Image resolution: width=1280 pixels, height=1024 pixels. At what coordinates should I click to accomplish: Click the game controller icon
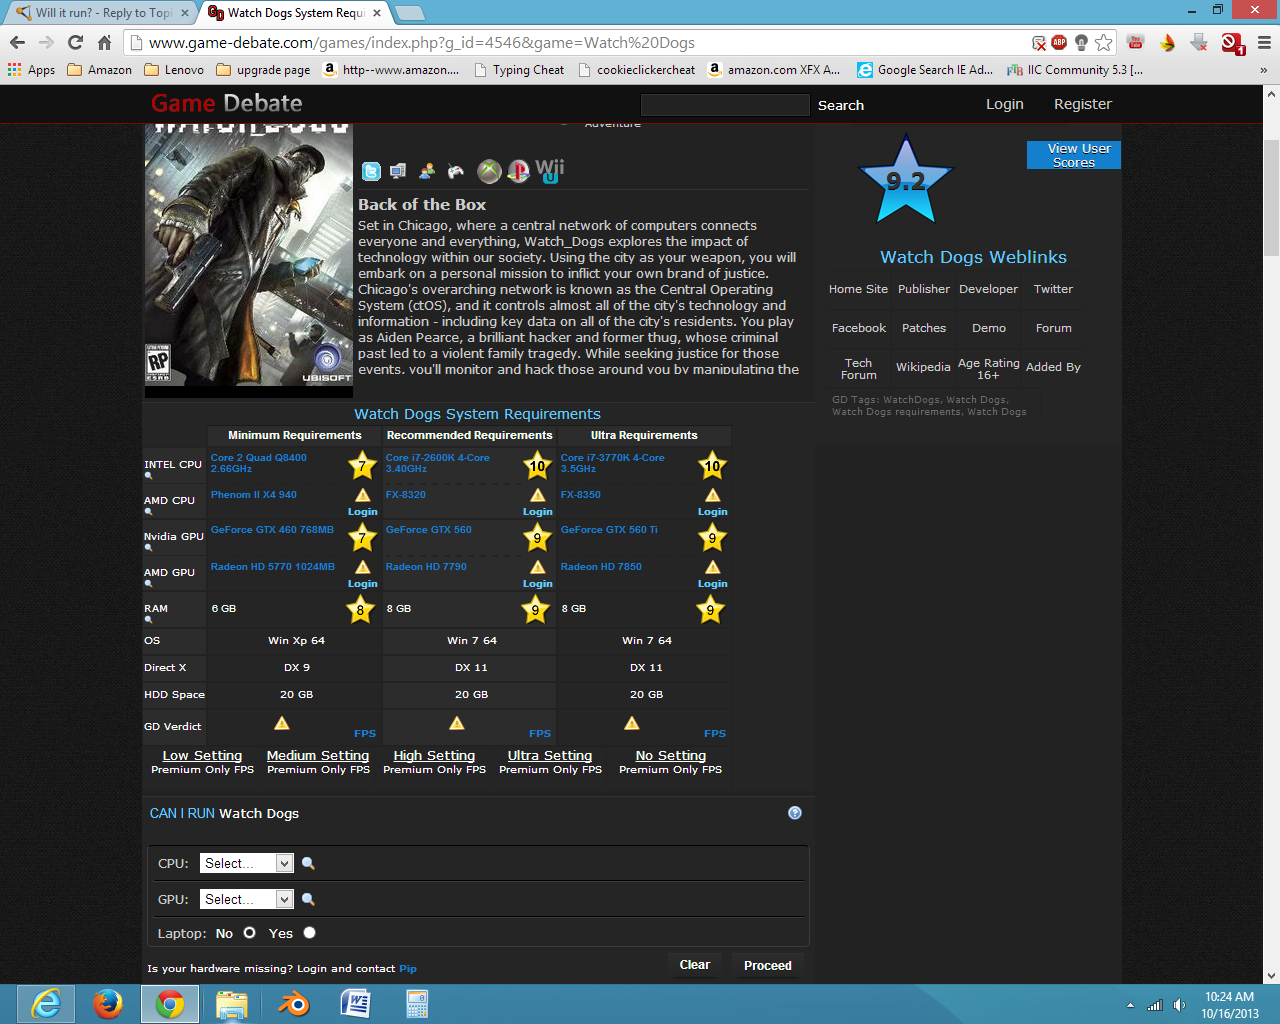(x=456, y=172)
